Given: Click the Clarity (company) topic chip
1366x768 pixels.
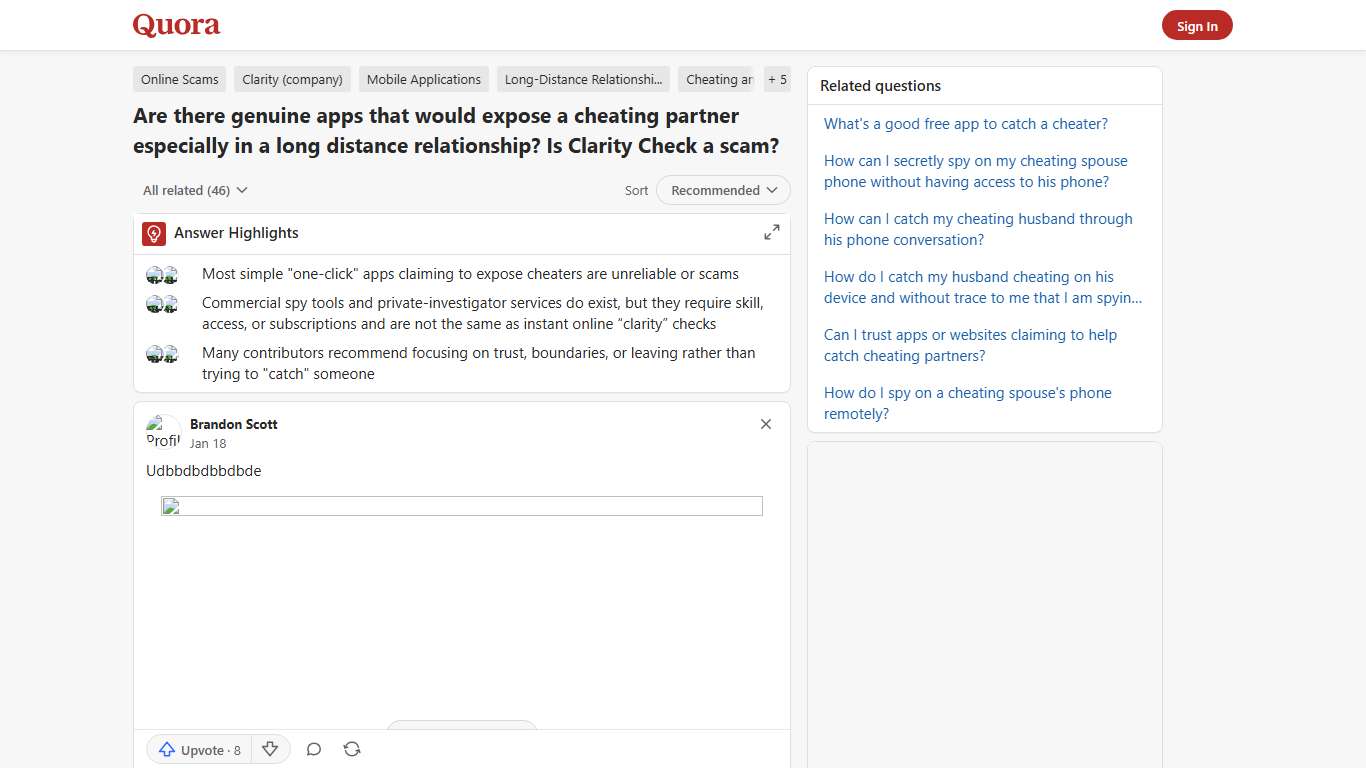Looking at the screenshot, I should 291,79.
